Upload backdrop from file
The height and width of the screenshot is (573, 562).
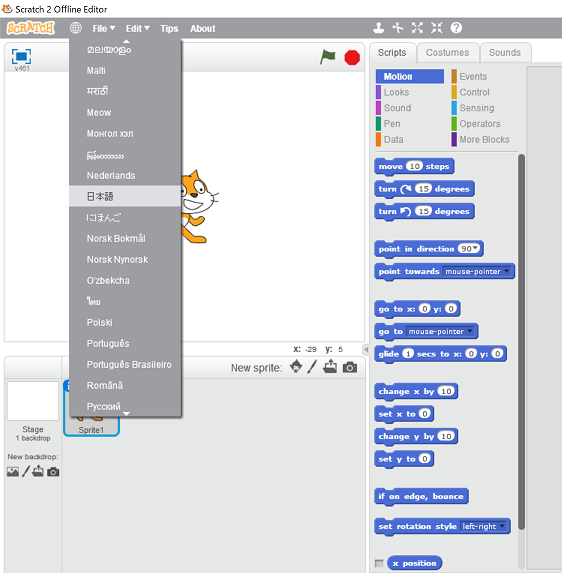click(x=38, y=471)
